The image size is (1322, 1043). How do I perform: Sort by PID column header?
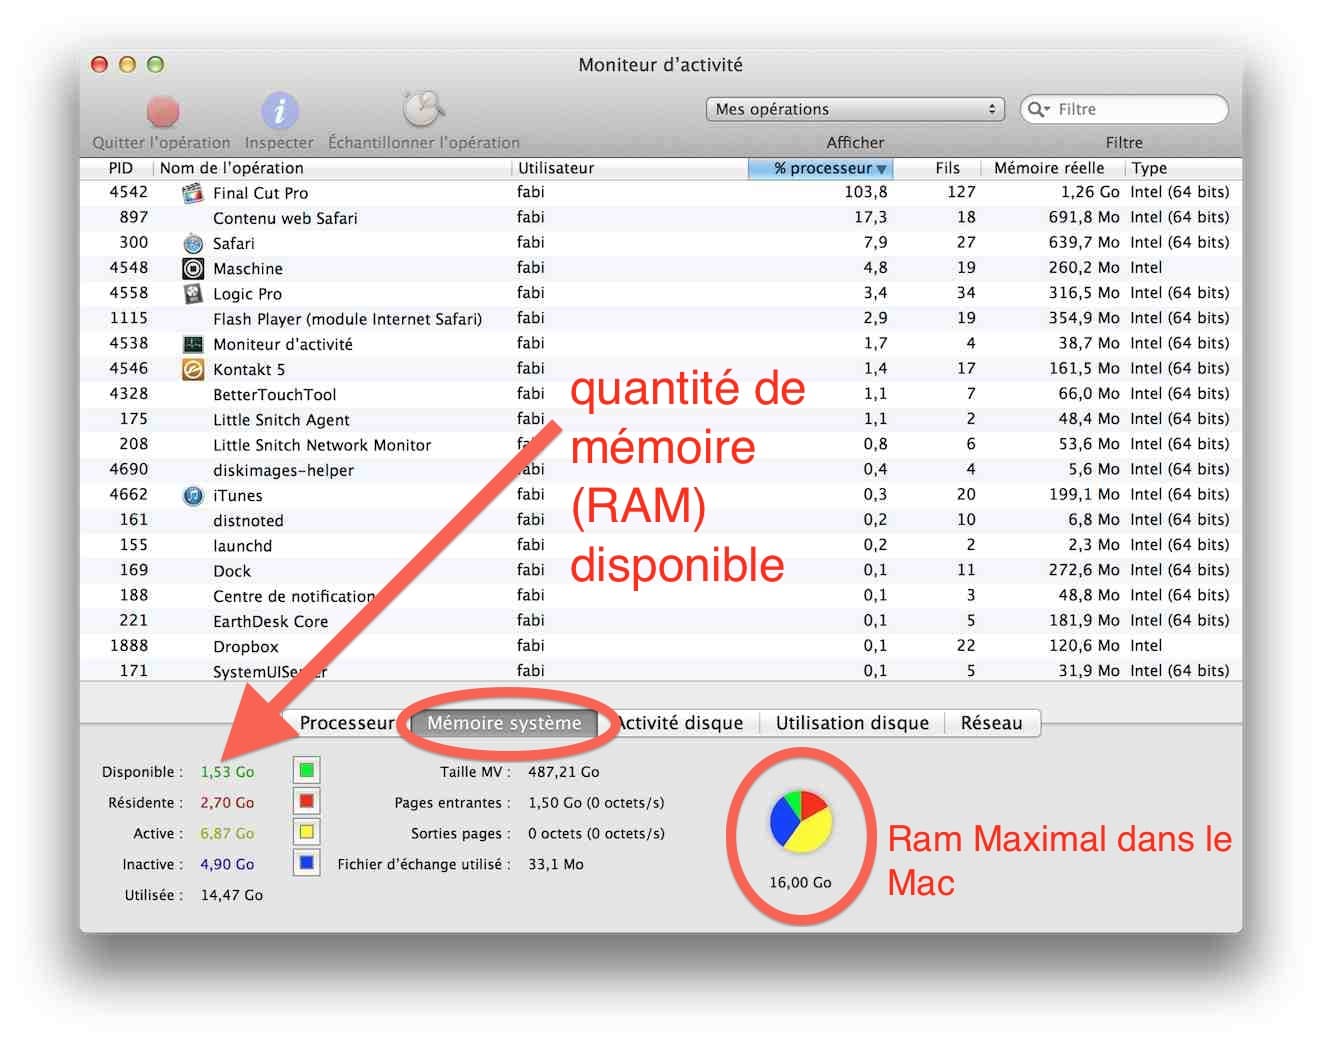point(120,168)
